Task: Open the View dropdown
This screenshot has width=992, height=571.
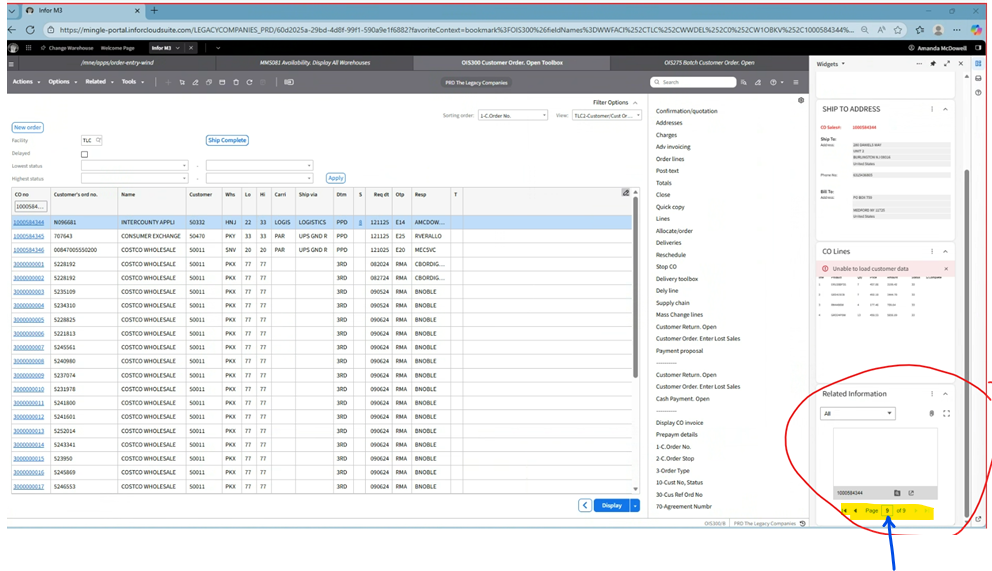Action: click(607, 116)
